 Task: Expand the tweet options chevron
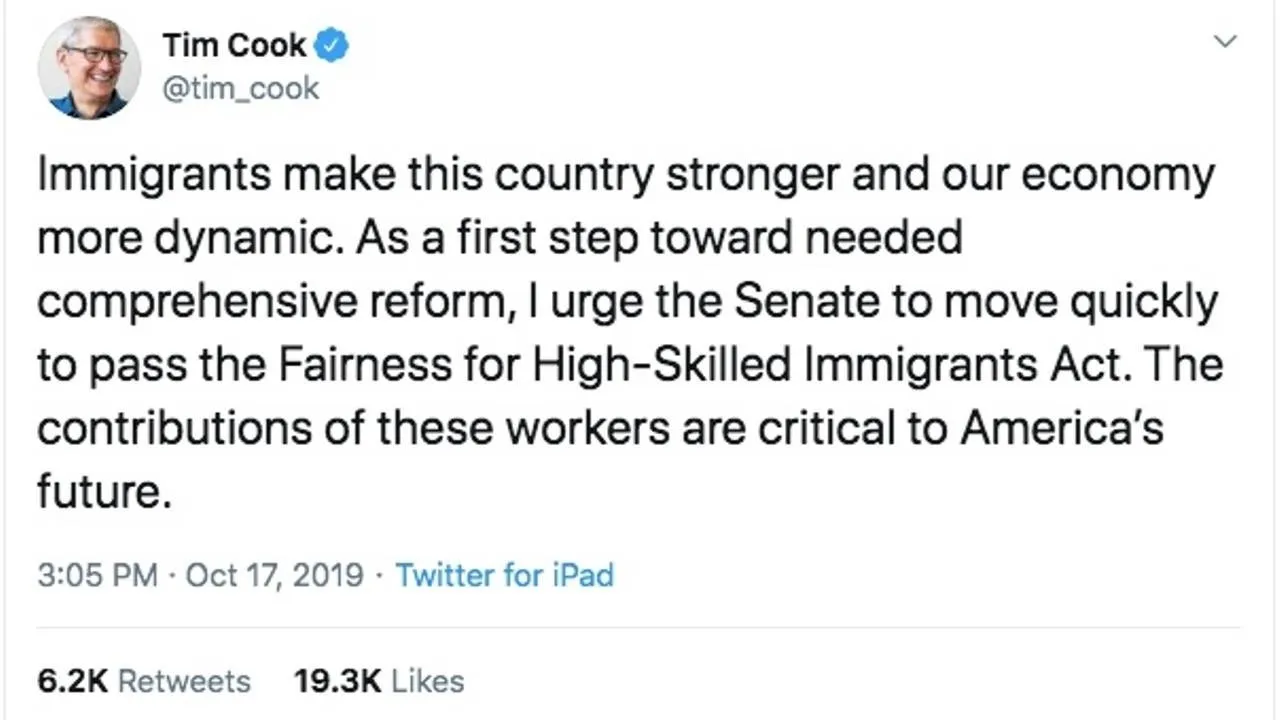[x=1225, y=42]
